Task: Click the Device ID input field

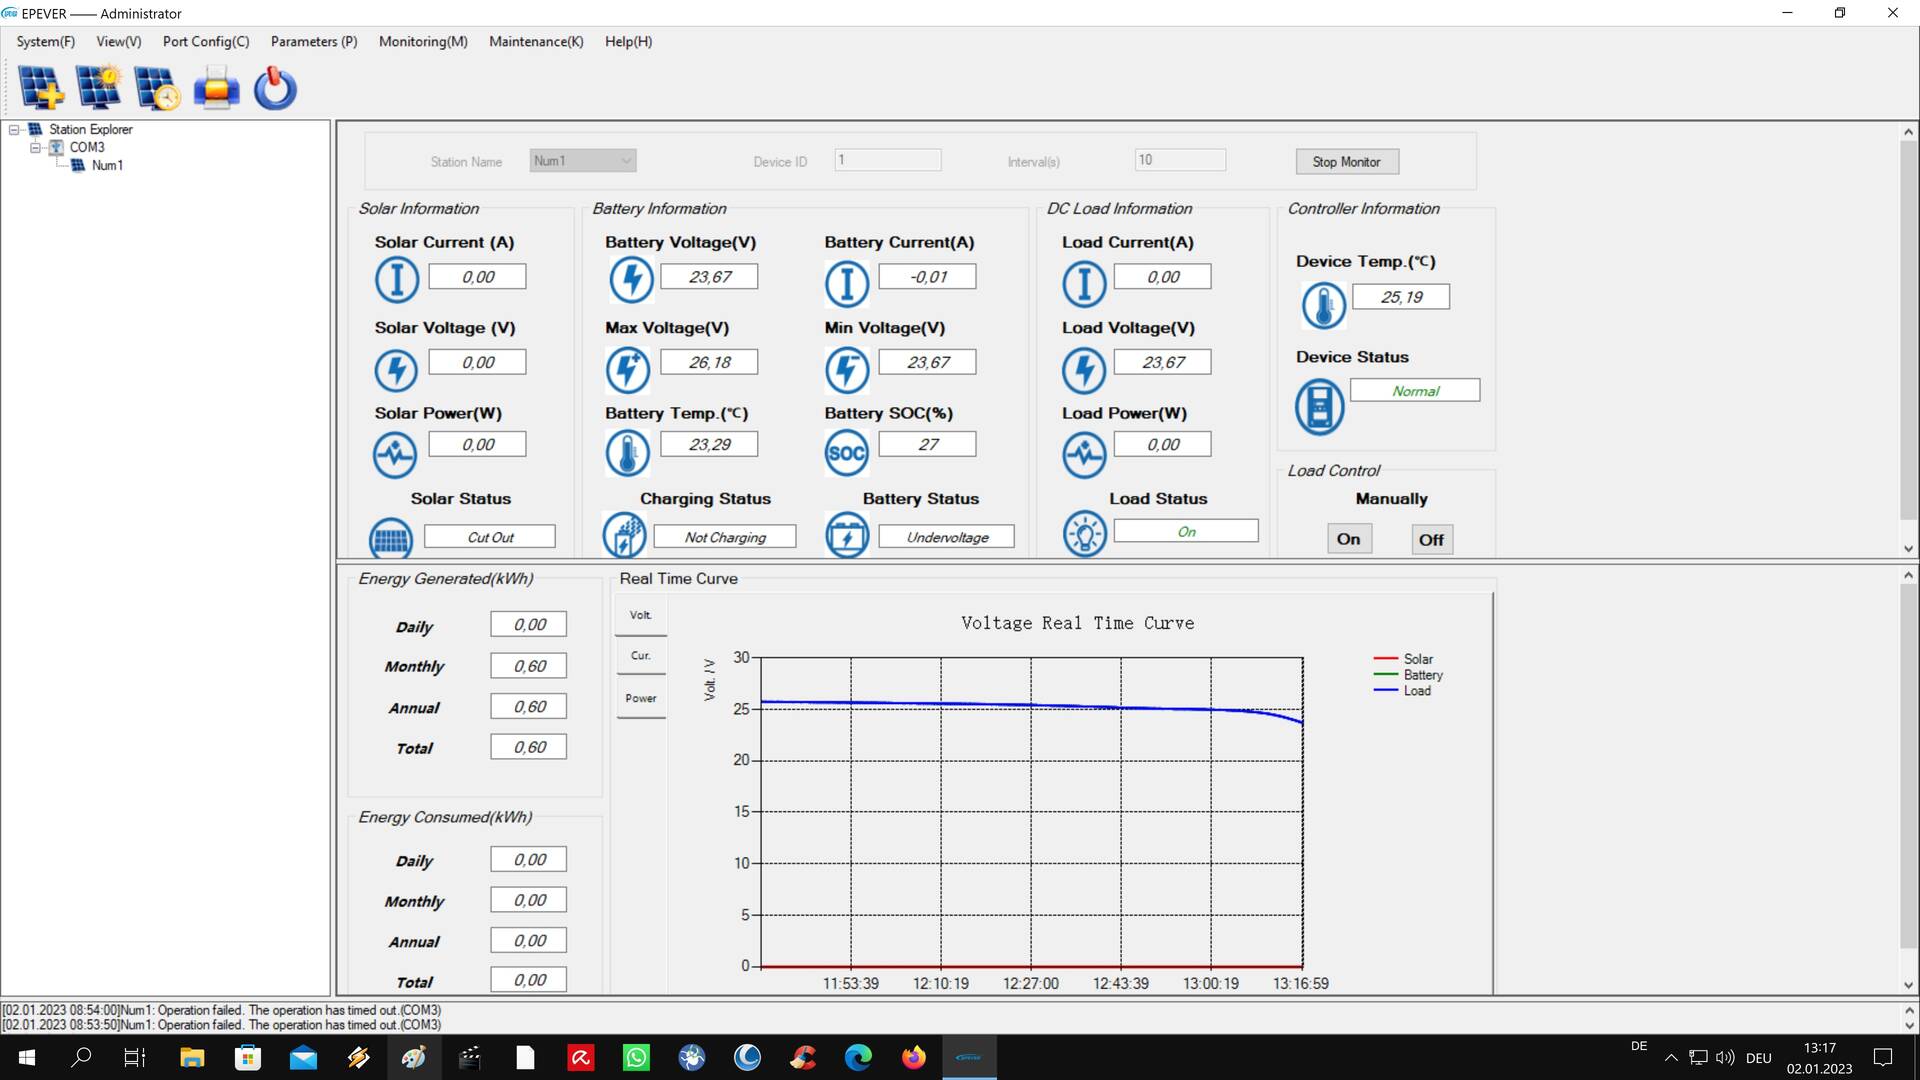Action: pyautogui.click(x=888, y=160)
